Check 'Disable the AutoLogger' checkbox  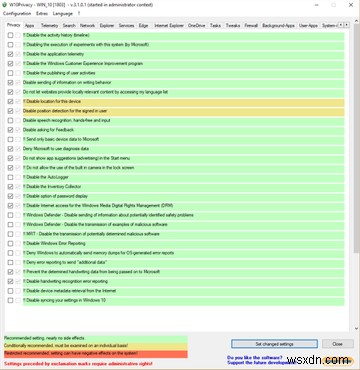point(11,177)
